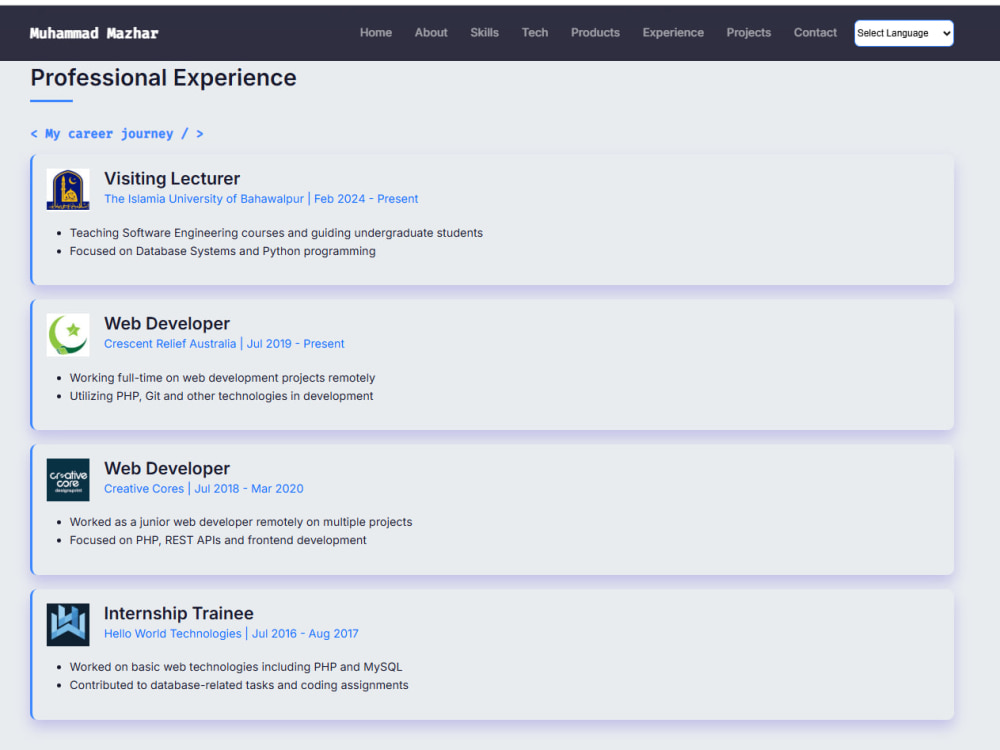Click the Web Developer heading at Crescent Relief
Image resolution: width=1000 pixels, height=750 pixels.
(167, 323)
